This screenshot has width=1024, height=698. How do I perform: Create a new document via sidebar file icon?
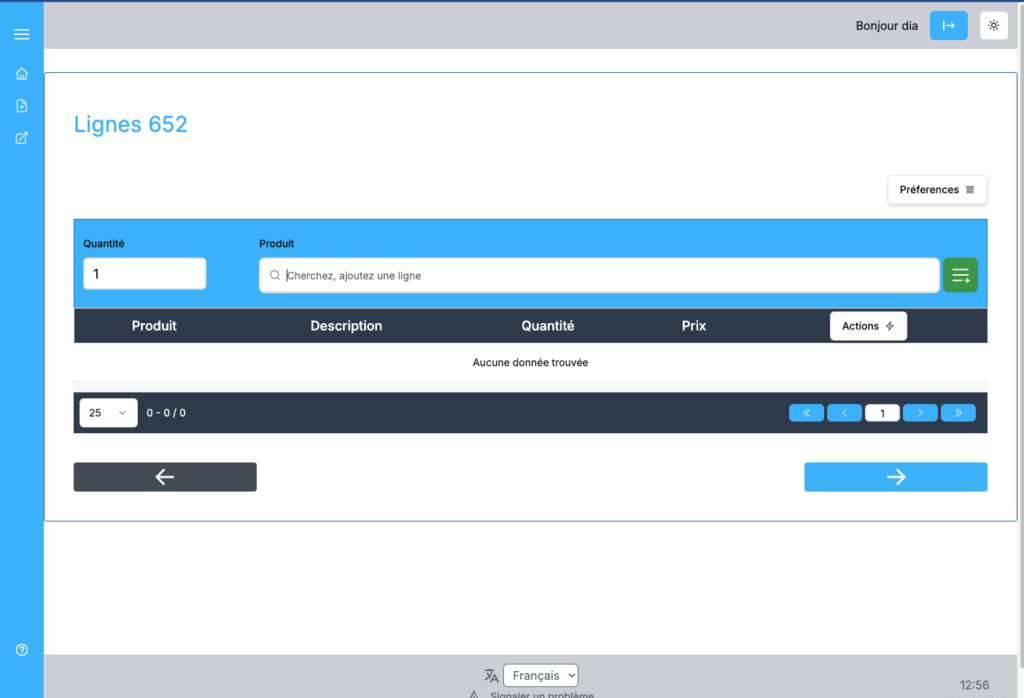click(21, 105)
